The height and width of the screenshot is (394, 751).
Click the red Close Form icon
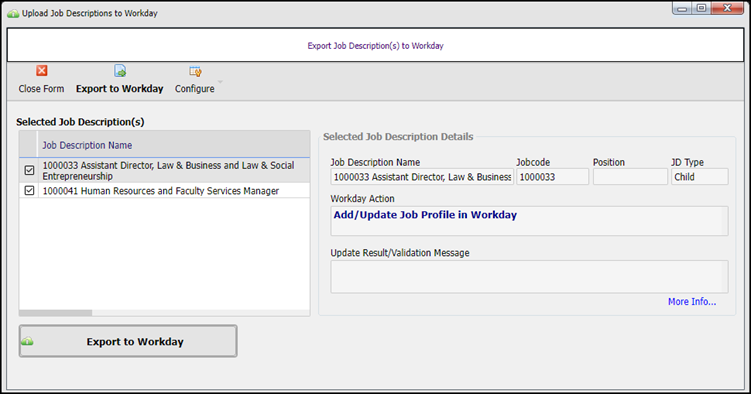tap(42, 71)
